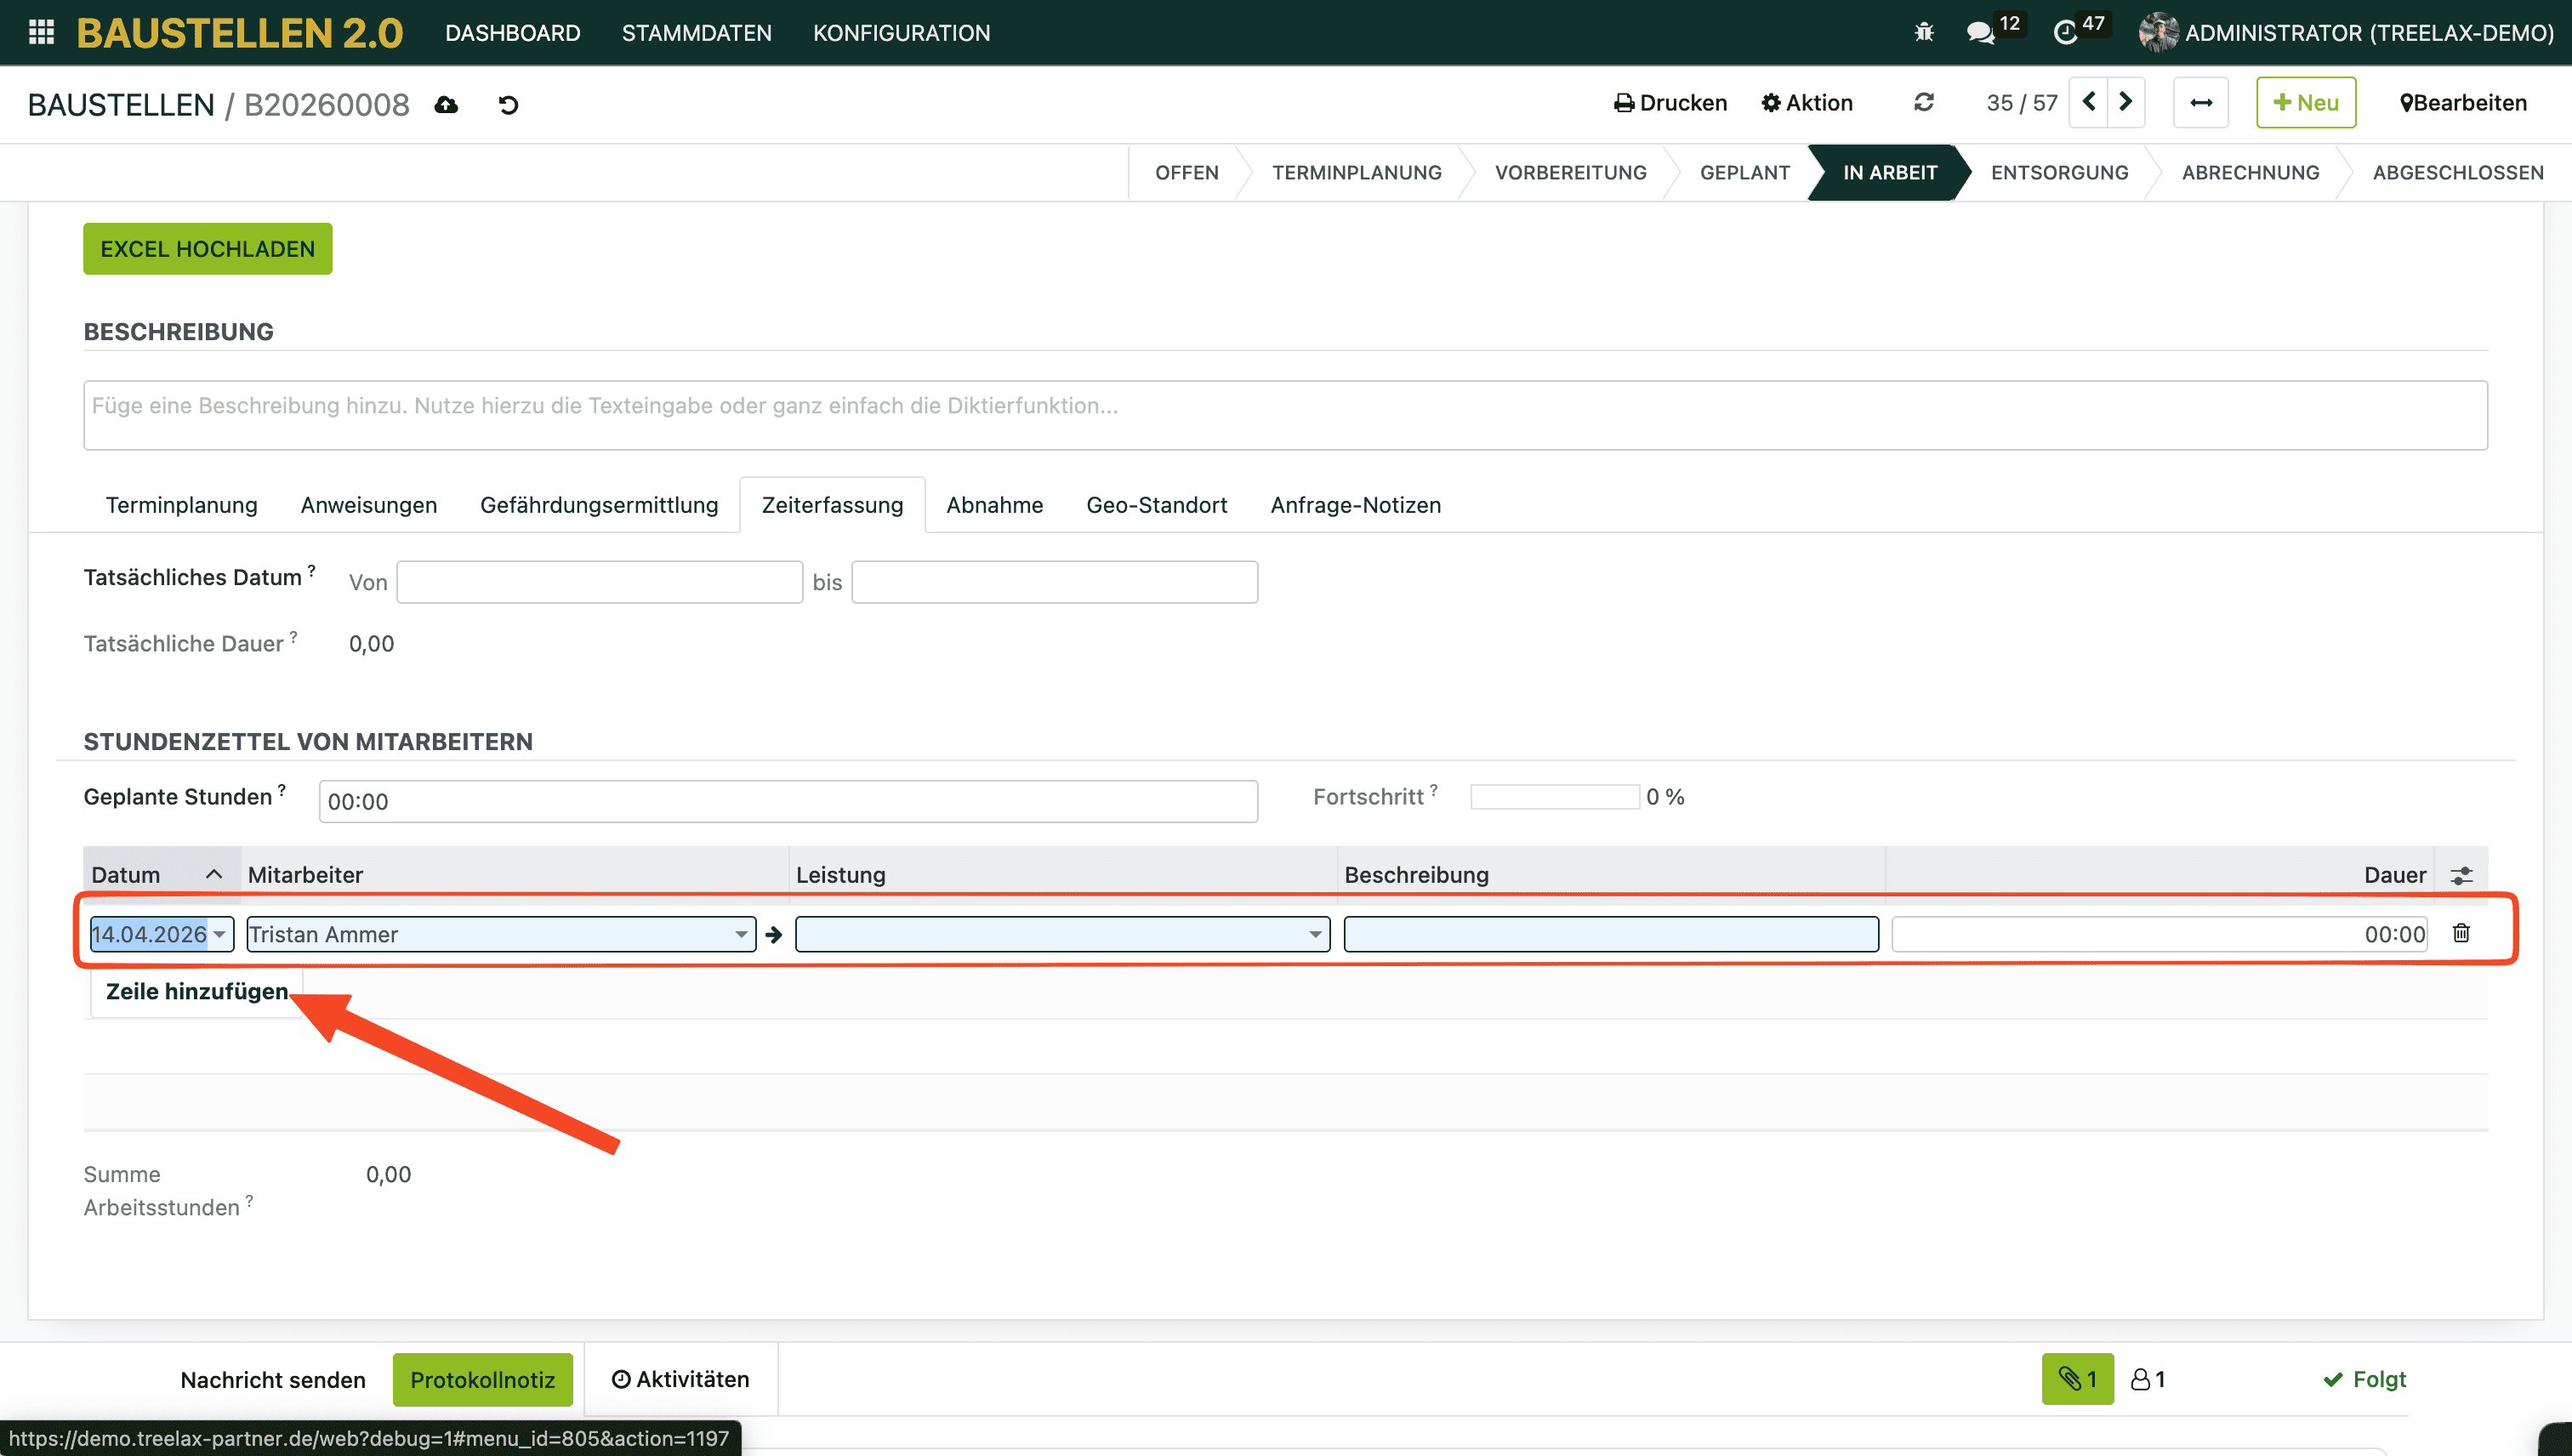The image size is (2572, 1456).
Task: Open the Aktion dropdown menu
Action: pos(1807,102)
